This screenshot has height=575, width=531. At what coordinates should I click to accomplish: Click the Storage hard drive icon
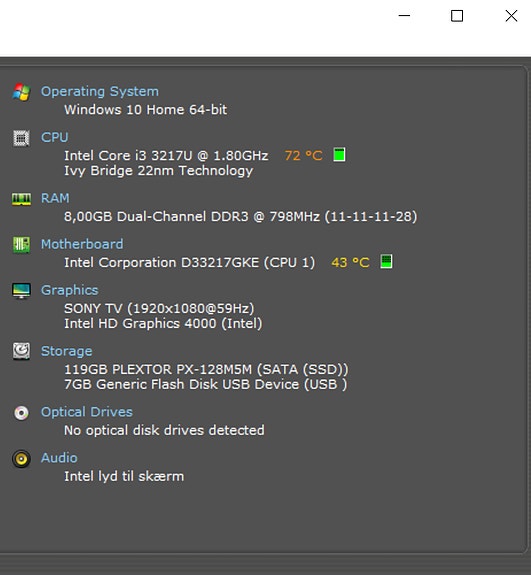coord(21,351)
